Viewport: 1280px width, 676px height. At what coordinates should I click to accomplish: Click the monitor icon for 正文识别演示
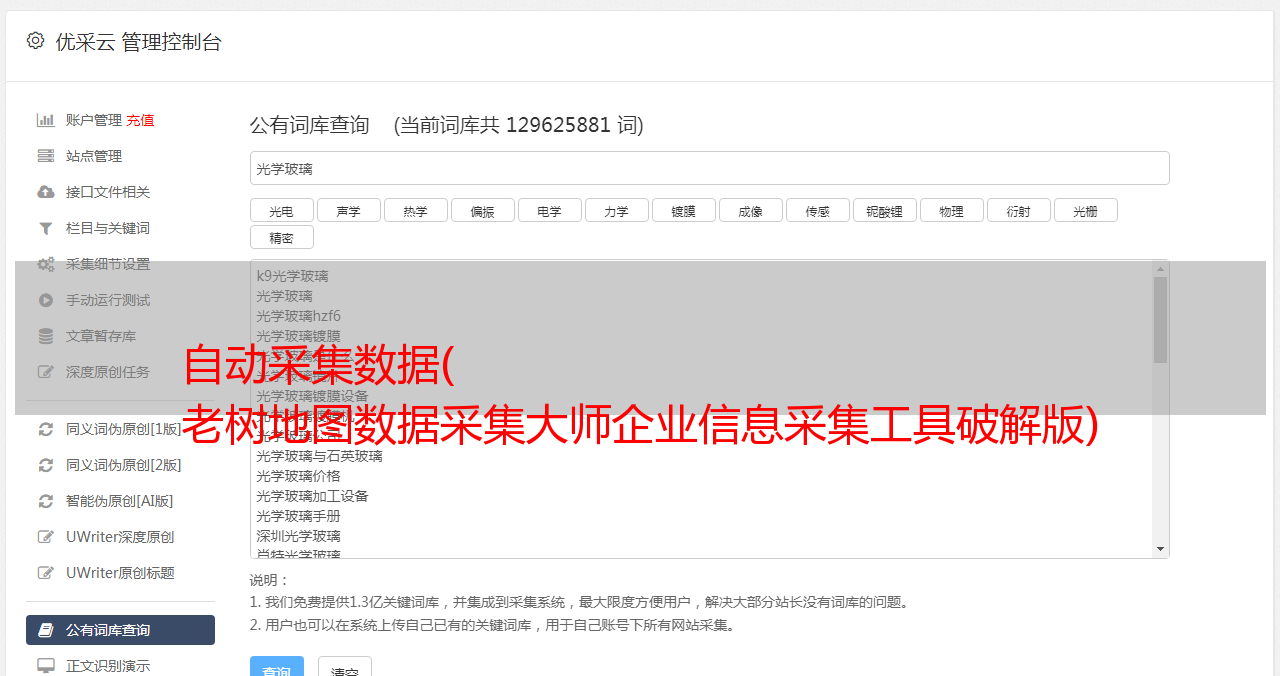pyautogui.click(x=46, y=665)
